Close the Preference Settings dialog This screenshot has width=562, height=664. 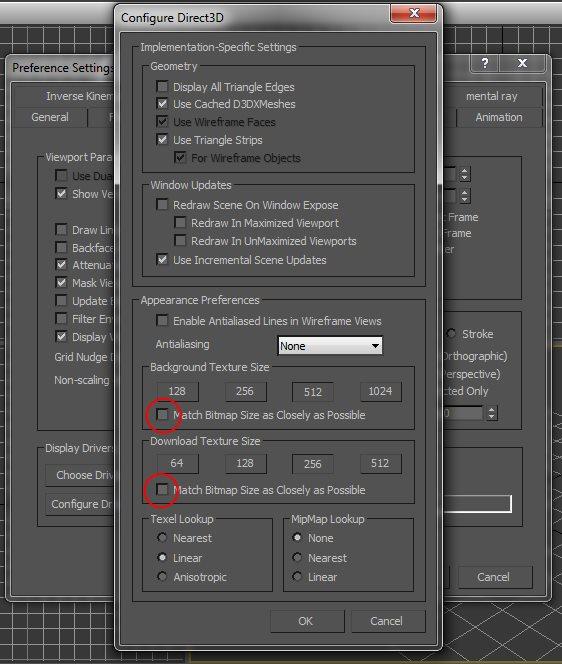tap(523, 64)
